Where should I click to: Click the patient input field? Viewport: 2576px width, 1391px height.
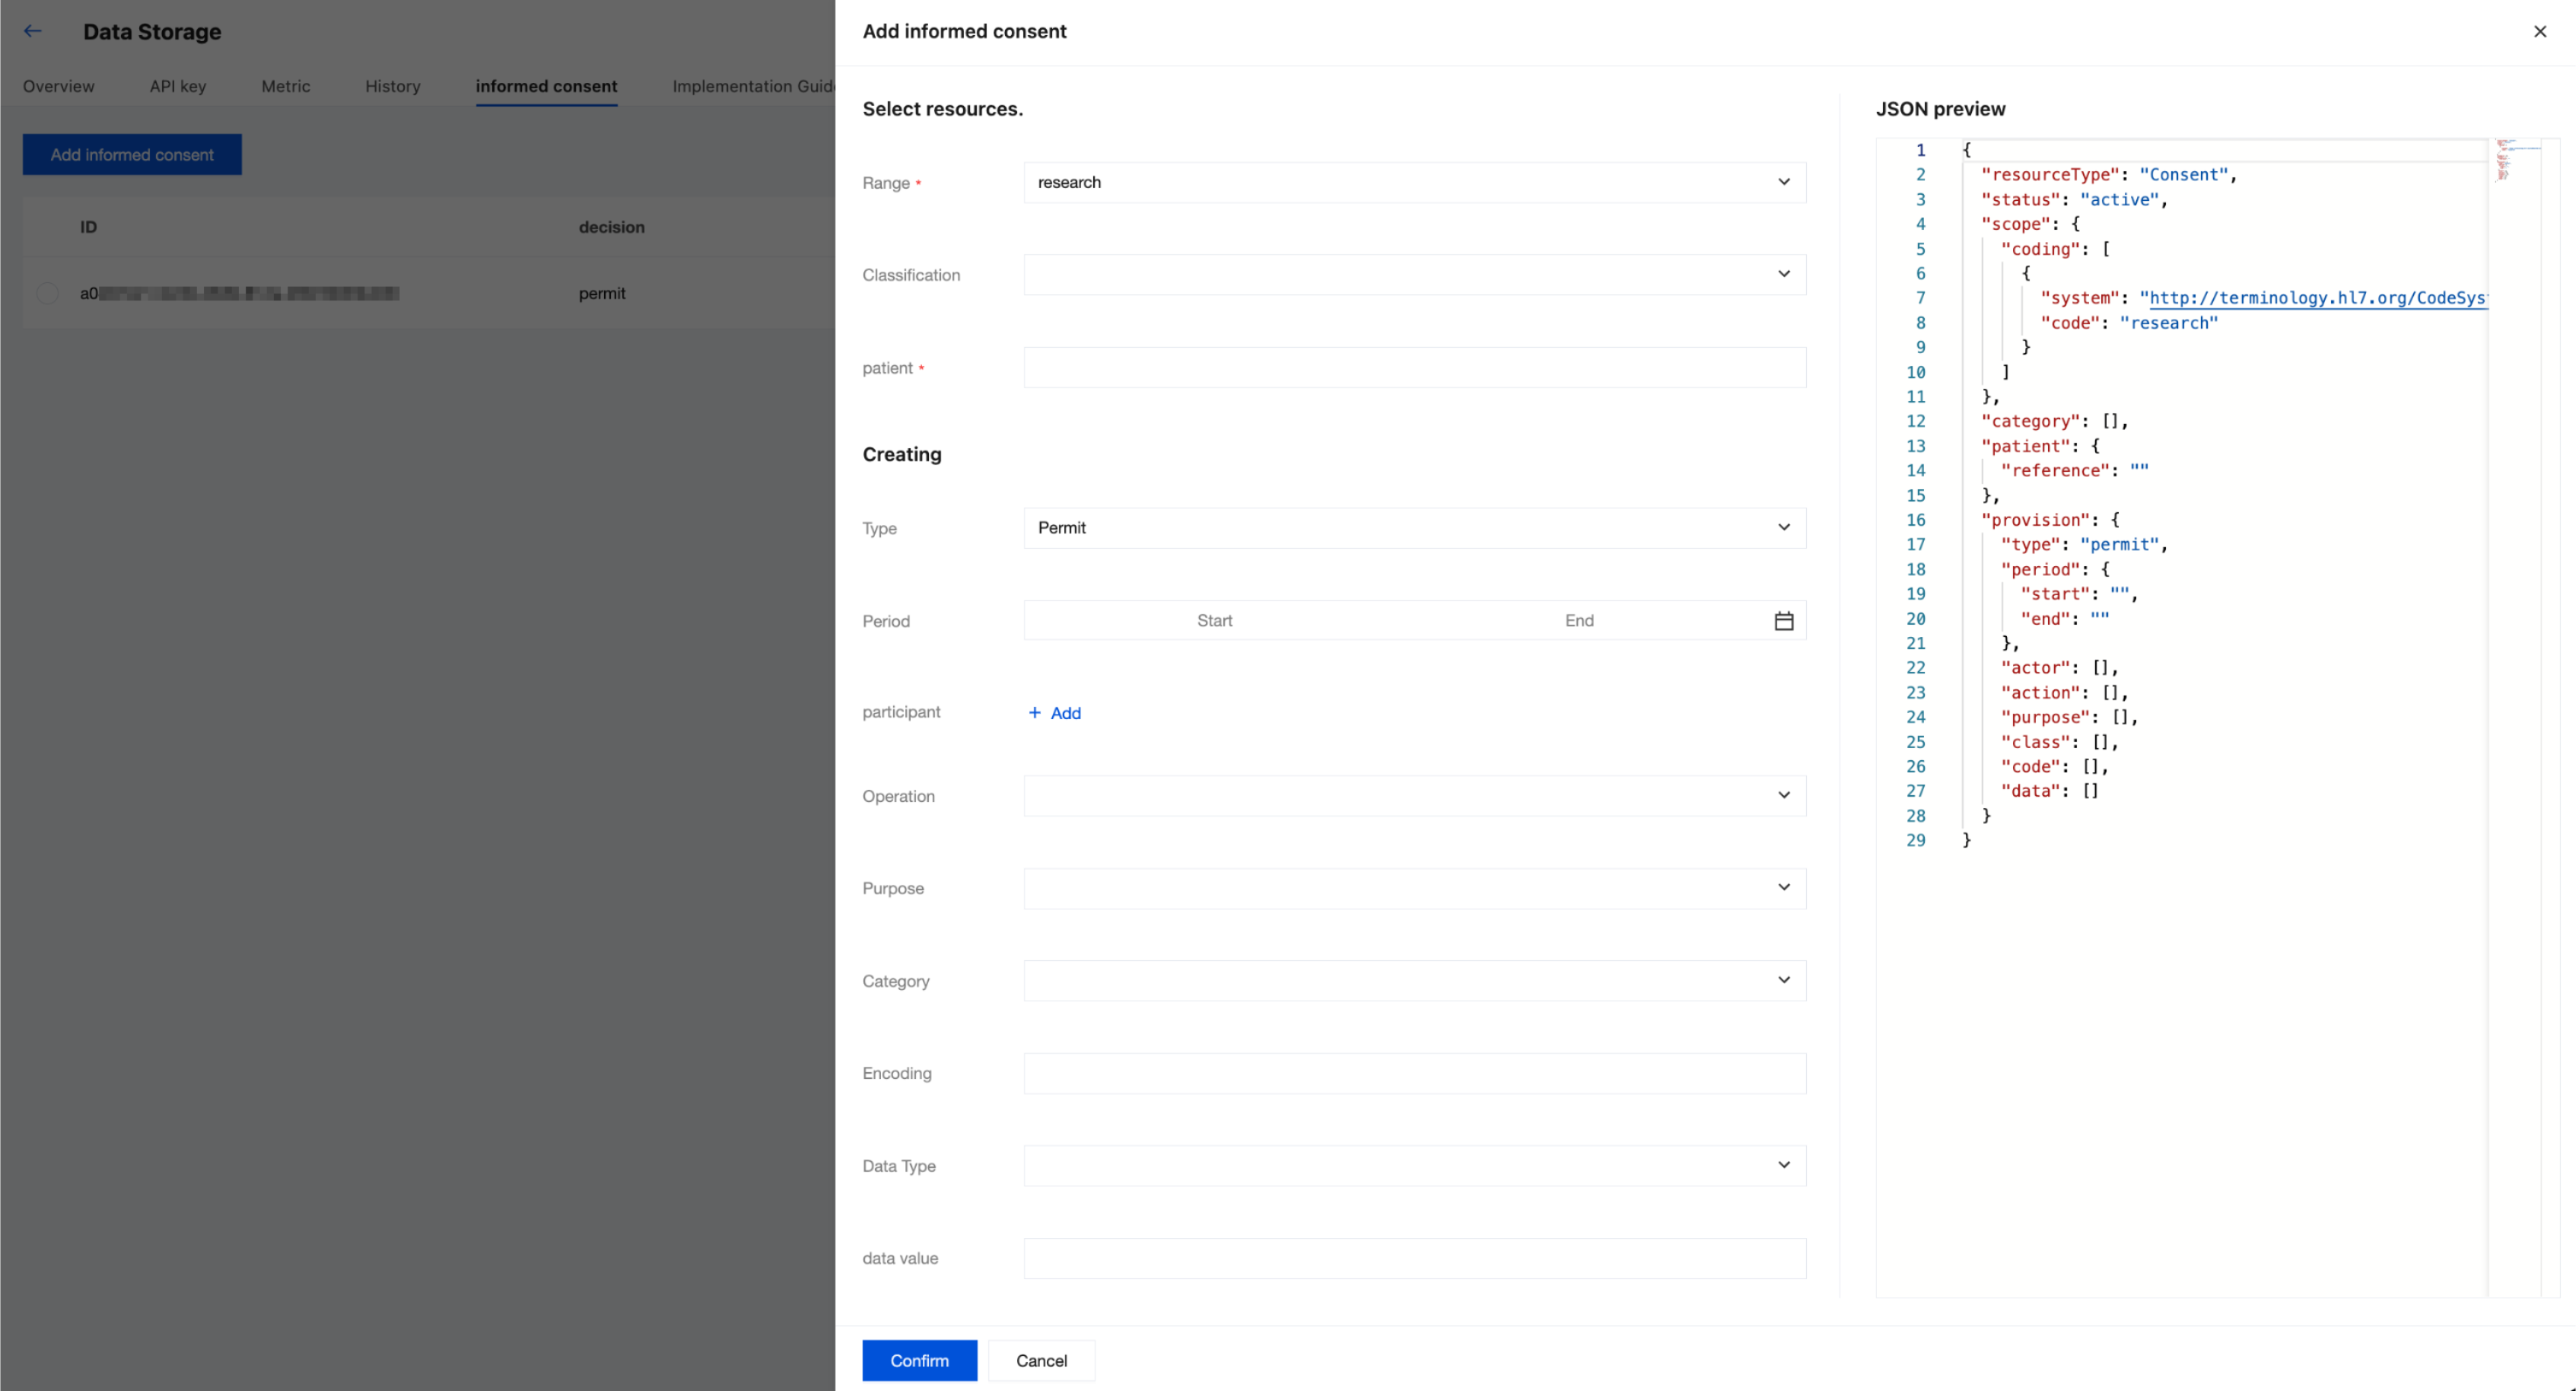[1414, 367]
